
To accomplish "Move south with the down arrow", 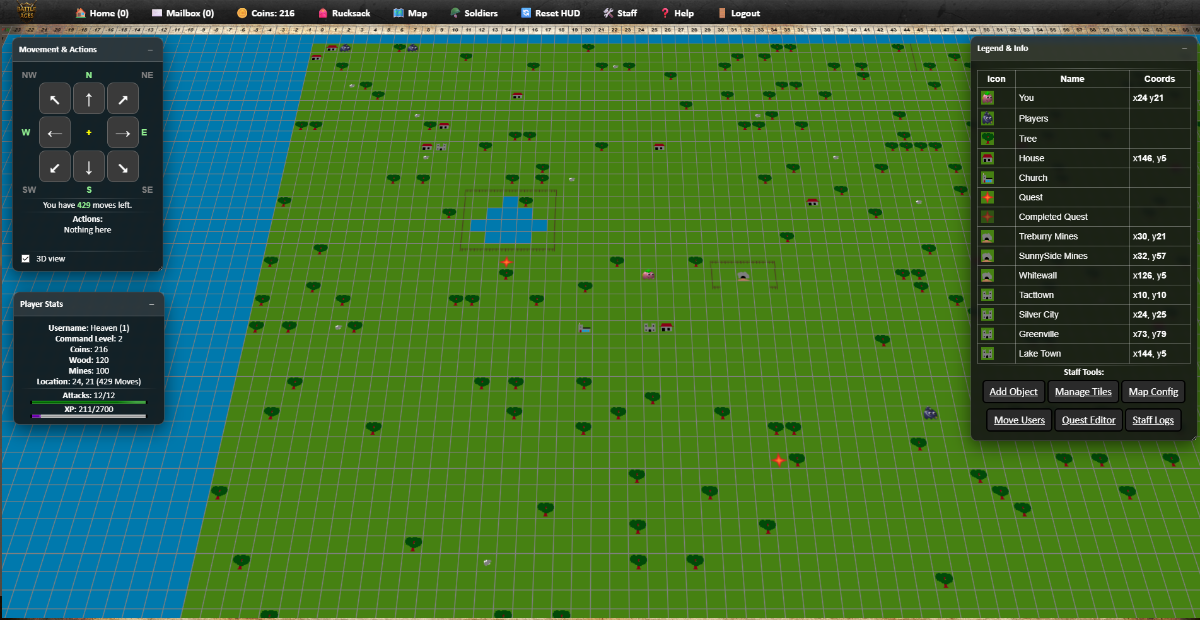I will point(89,166).
